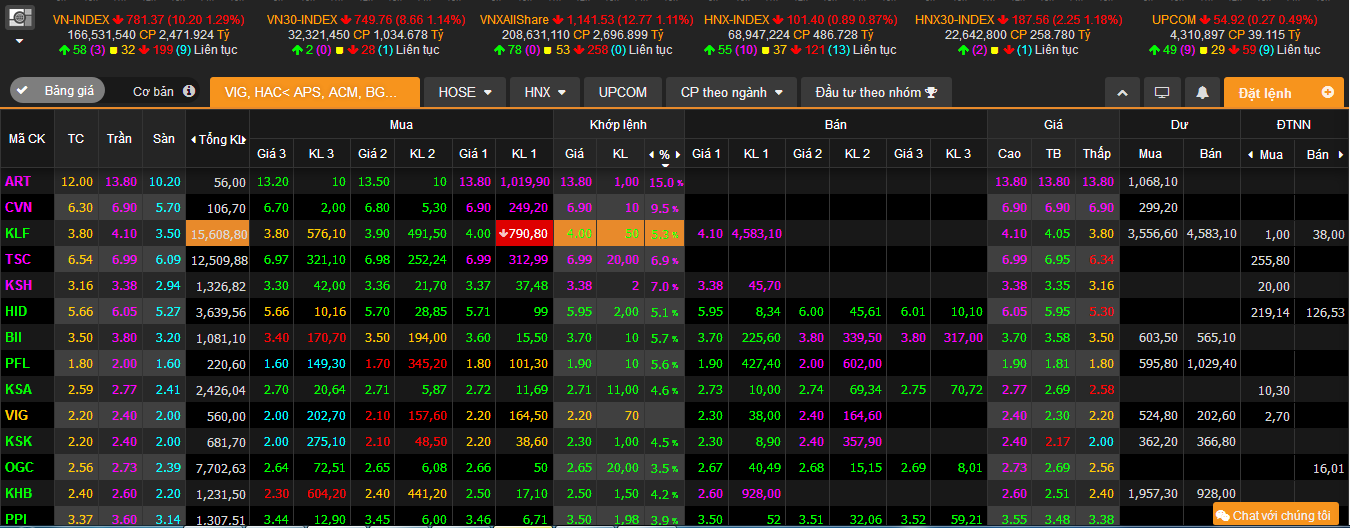The width and height of the screenshot is (1350, 528).
Task: Expand CP theo ngành dropdown
Action: click(731, 92)
